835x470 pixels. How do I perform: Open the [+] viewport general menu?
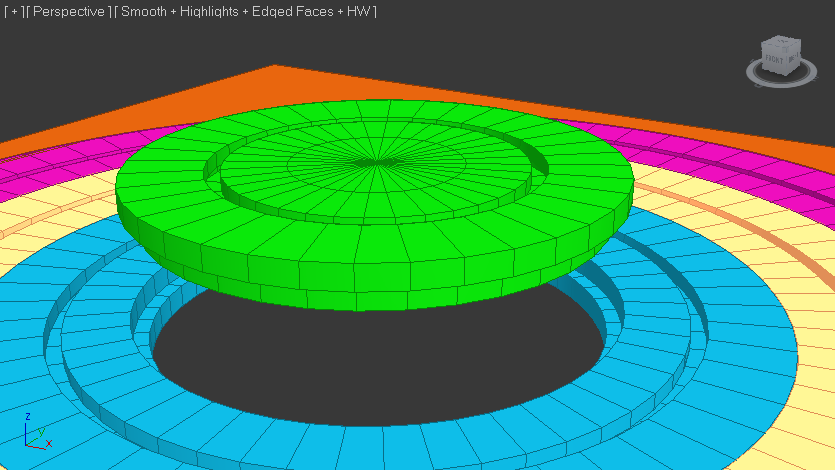pos(14,11)
